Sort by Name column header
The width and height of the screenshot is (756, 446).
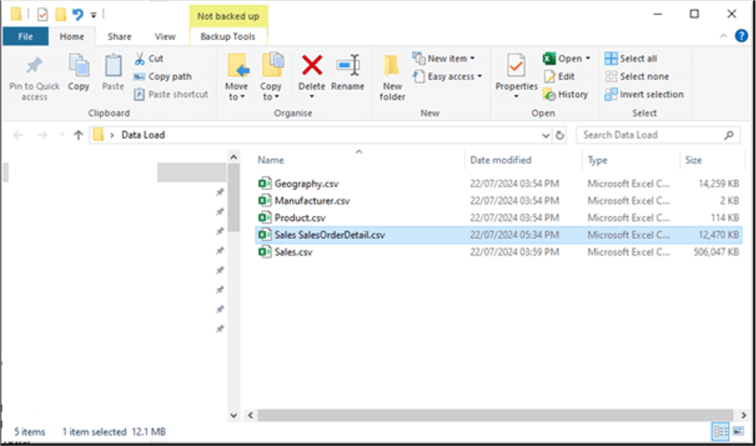click(x=270, y=160)
